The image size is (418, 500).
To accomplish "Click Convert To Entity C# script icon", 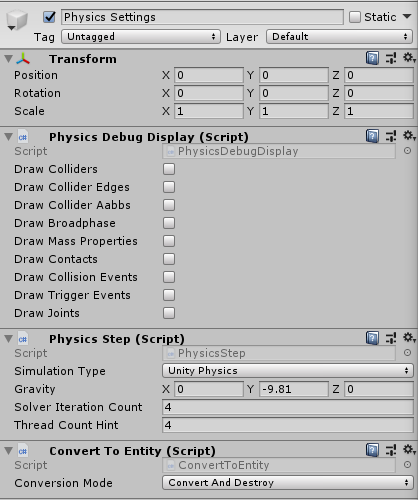I will (x=23, y=451).
